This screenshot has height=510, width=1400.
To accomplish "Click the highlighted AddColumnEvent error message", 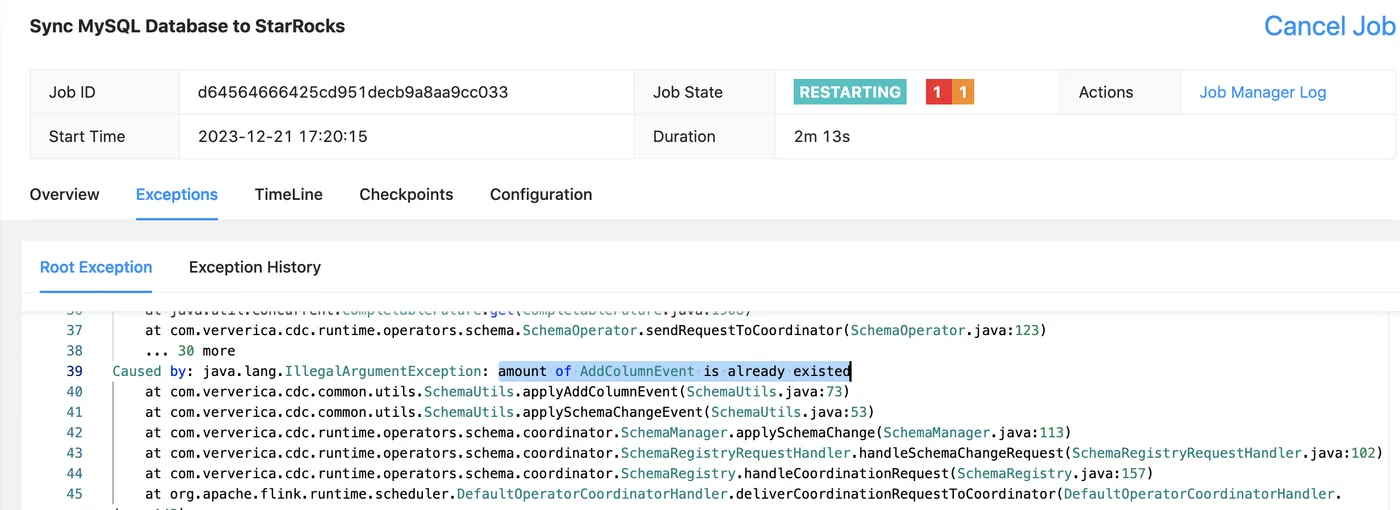I will point(674,371).
